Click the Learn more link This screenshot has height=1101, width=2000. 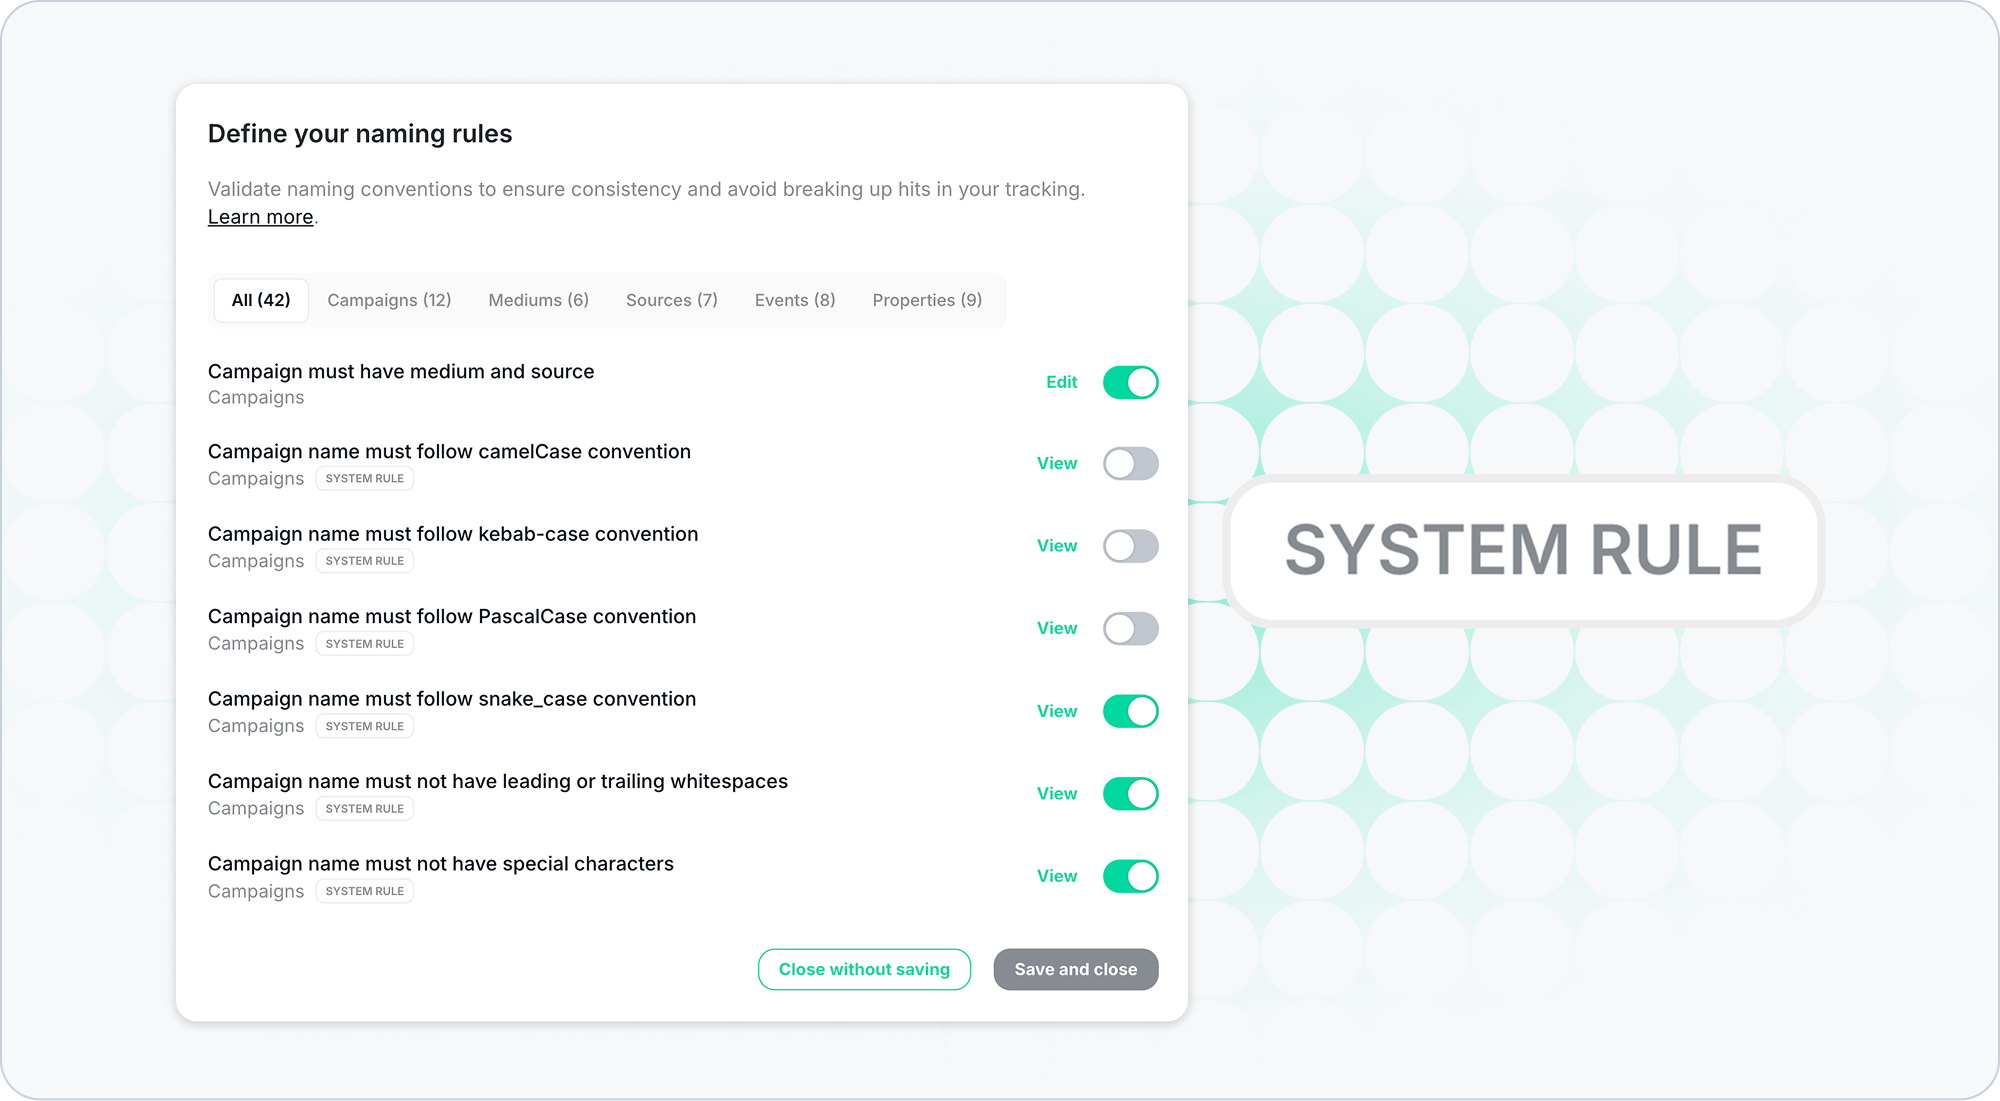pos(260,217)
